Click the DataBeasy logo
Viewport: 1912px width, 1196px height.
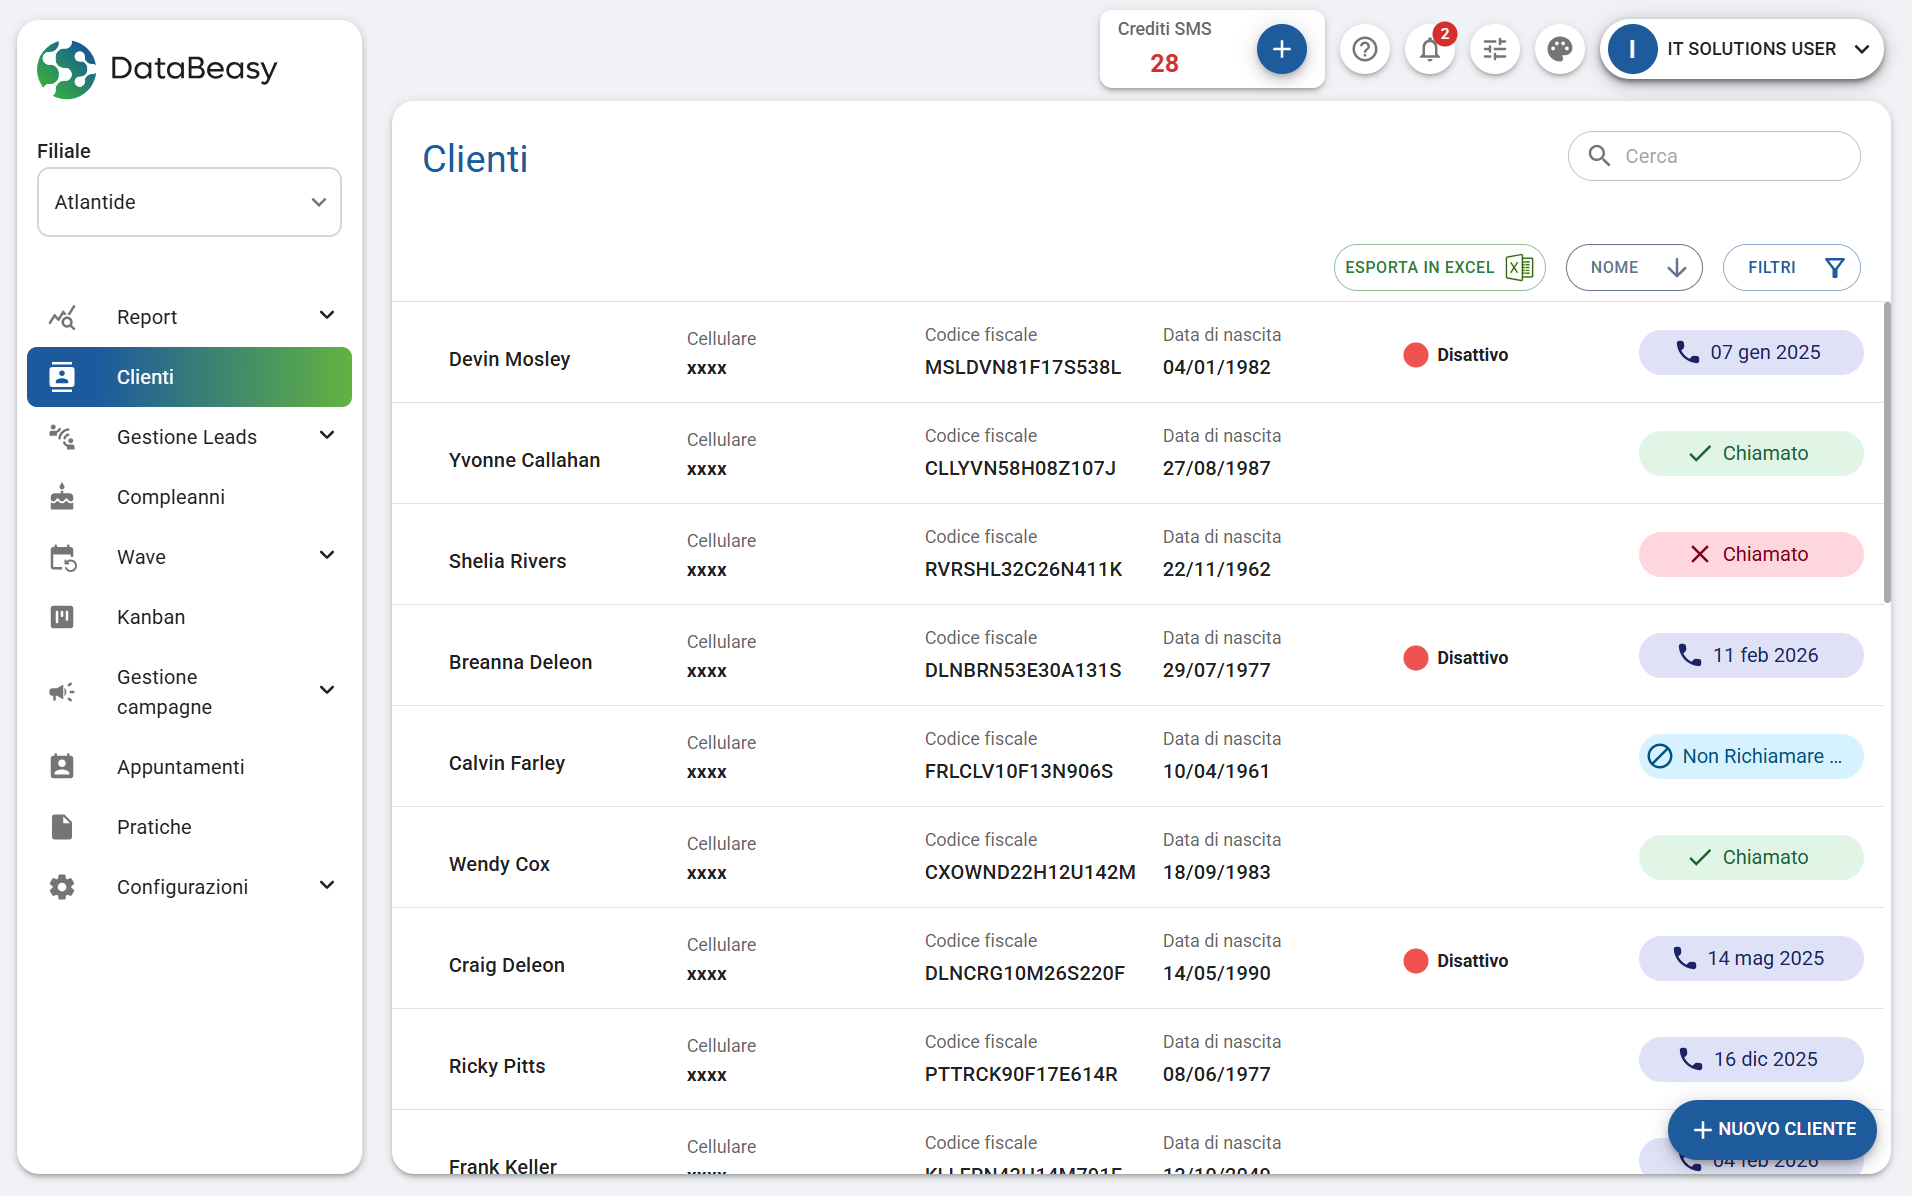coord(158,69)
